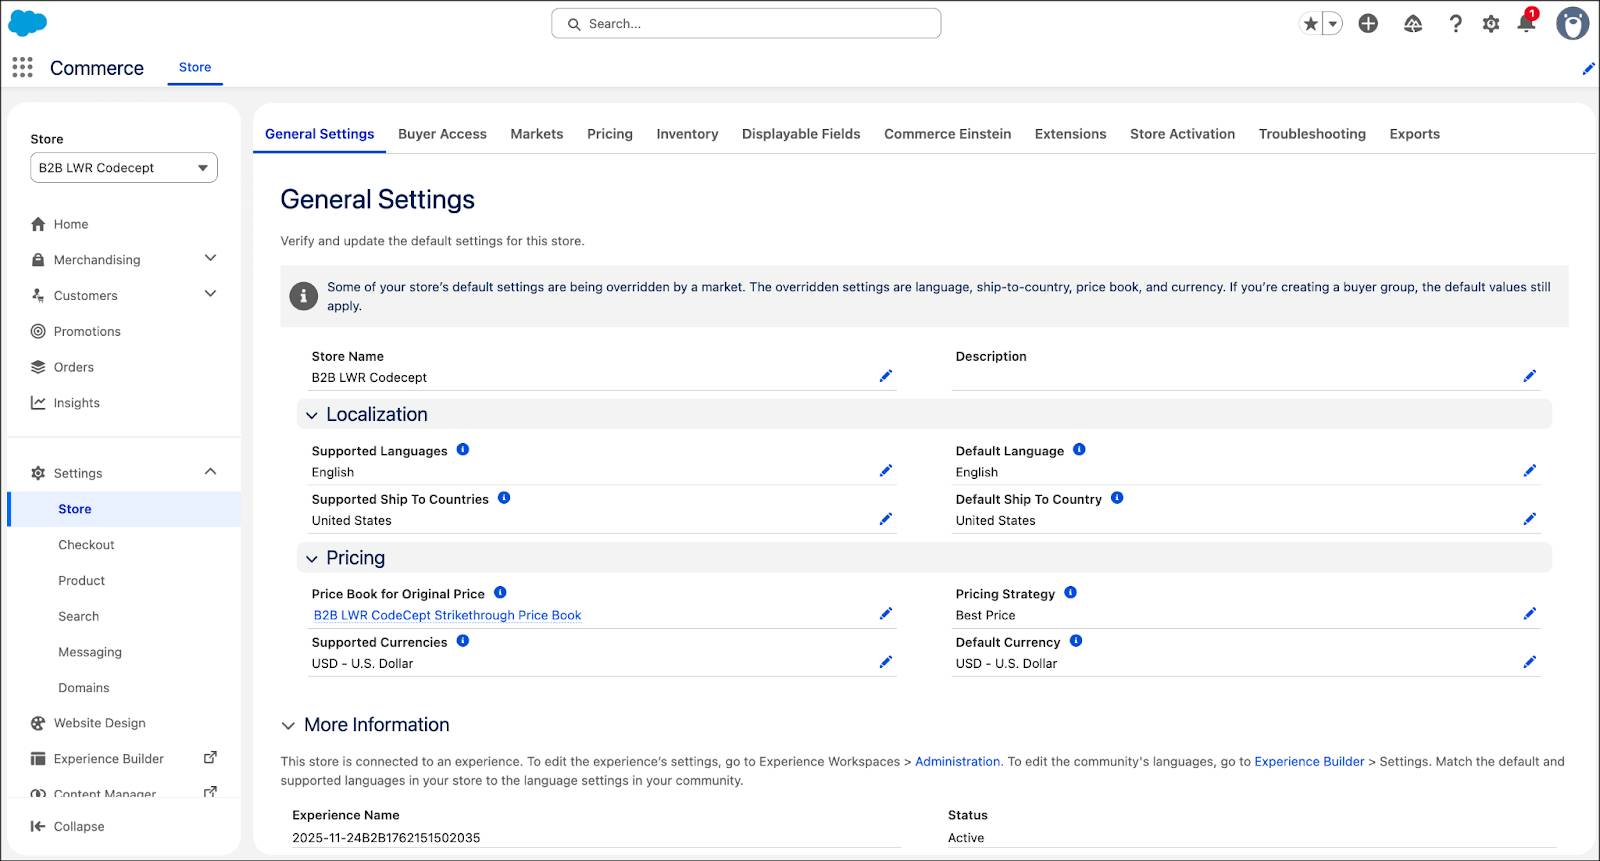
Task: Open the Extensions tab
Action: pyautogui.click(x=1070, y=134)
